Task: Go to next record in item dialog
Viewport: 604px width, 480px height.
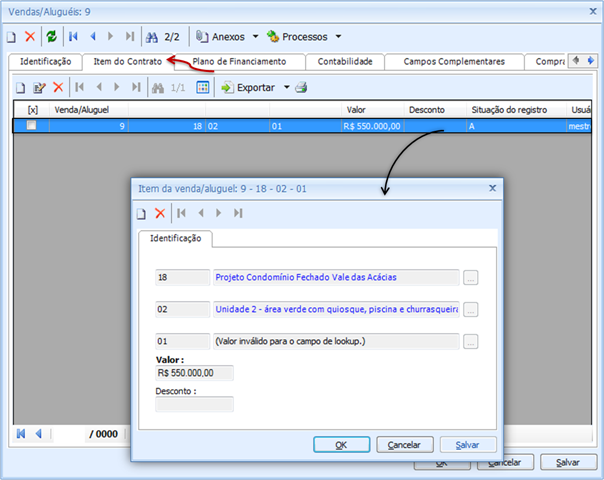Action: (x=218, y=213)
